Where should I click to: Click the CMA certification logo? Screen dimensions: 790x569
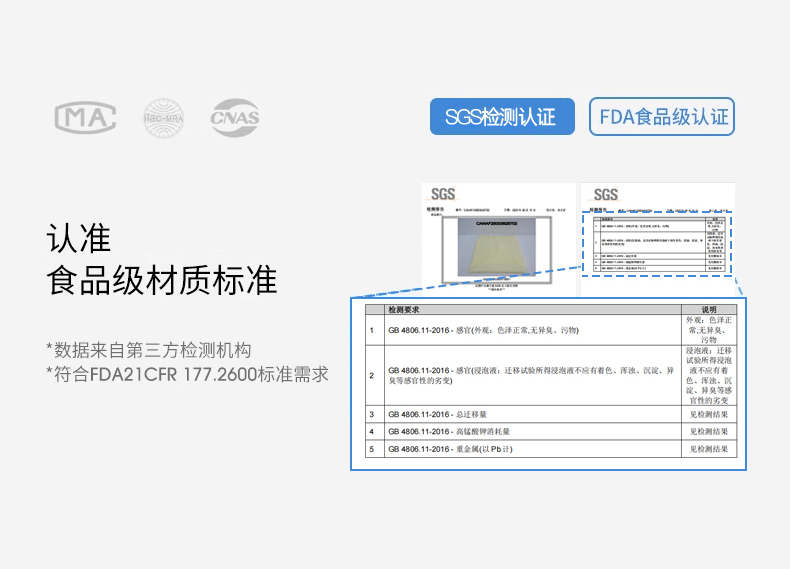click(84, 118)
